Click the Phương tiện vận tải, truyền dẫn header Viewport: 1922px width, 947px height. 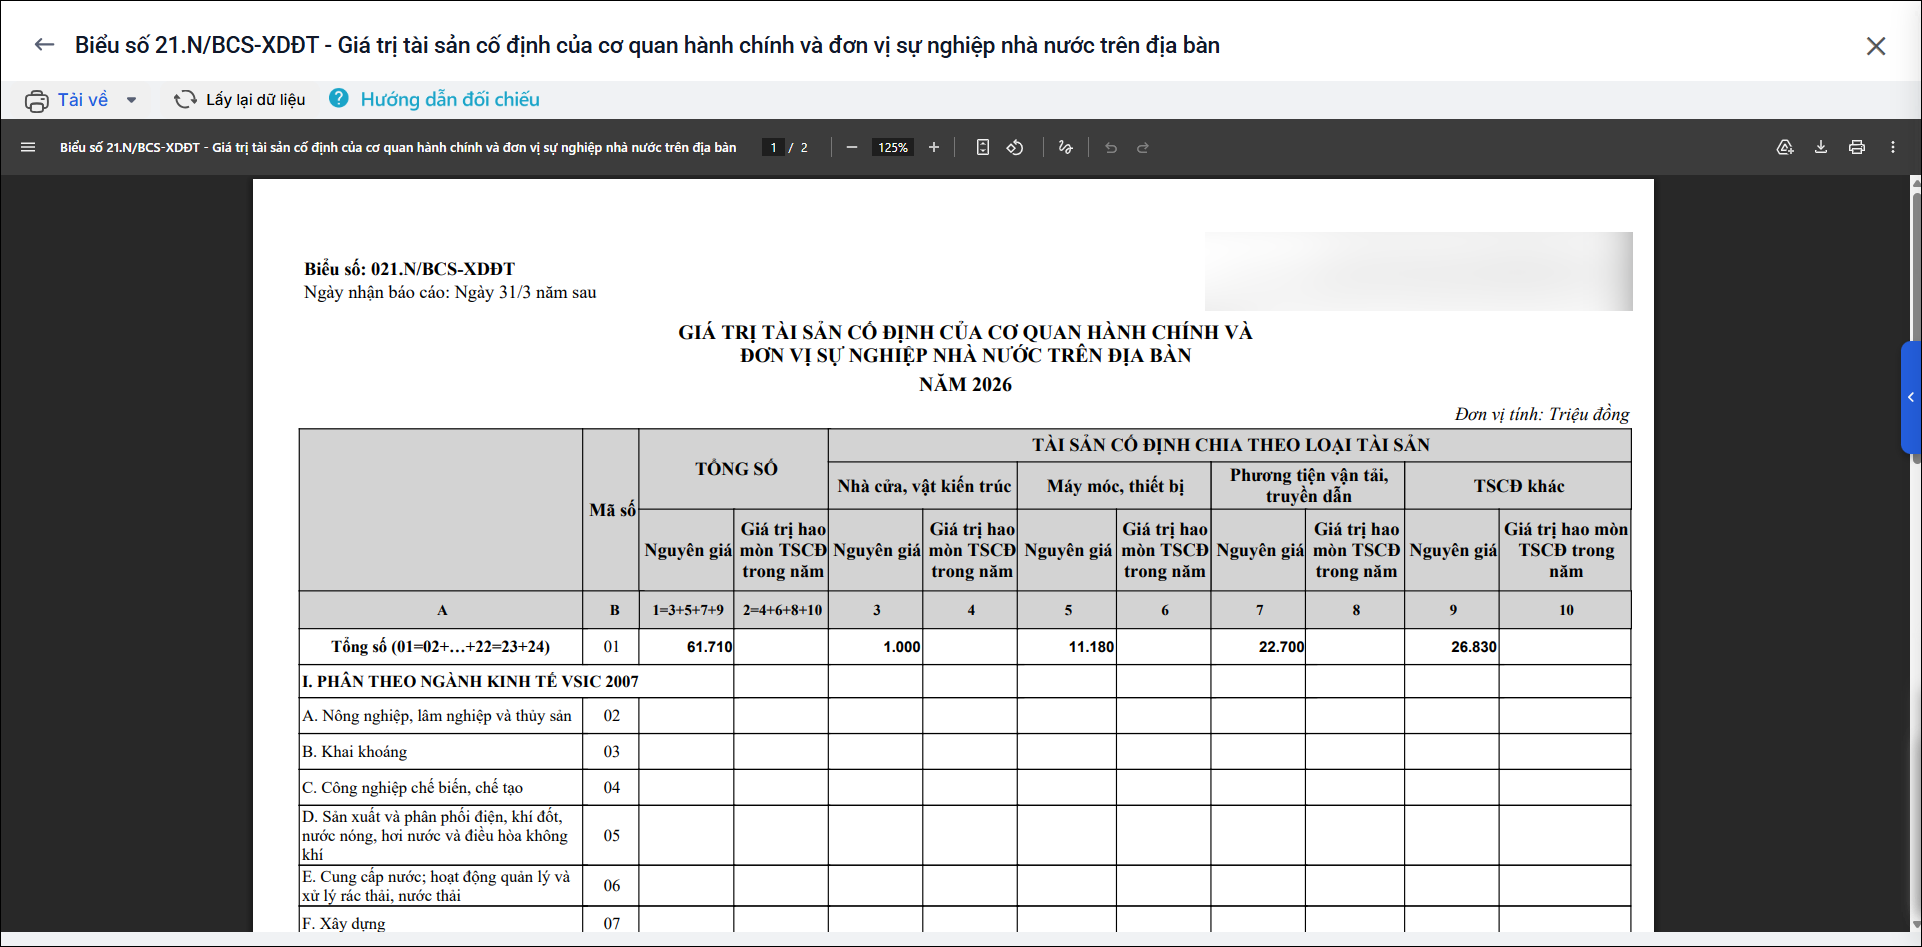click(x=1308, y=486)
